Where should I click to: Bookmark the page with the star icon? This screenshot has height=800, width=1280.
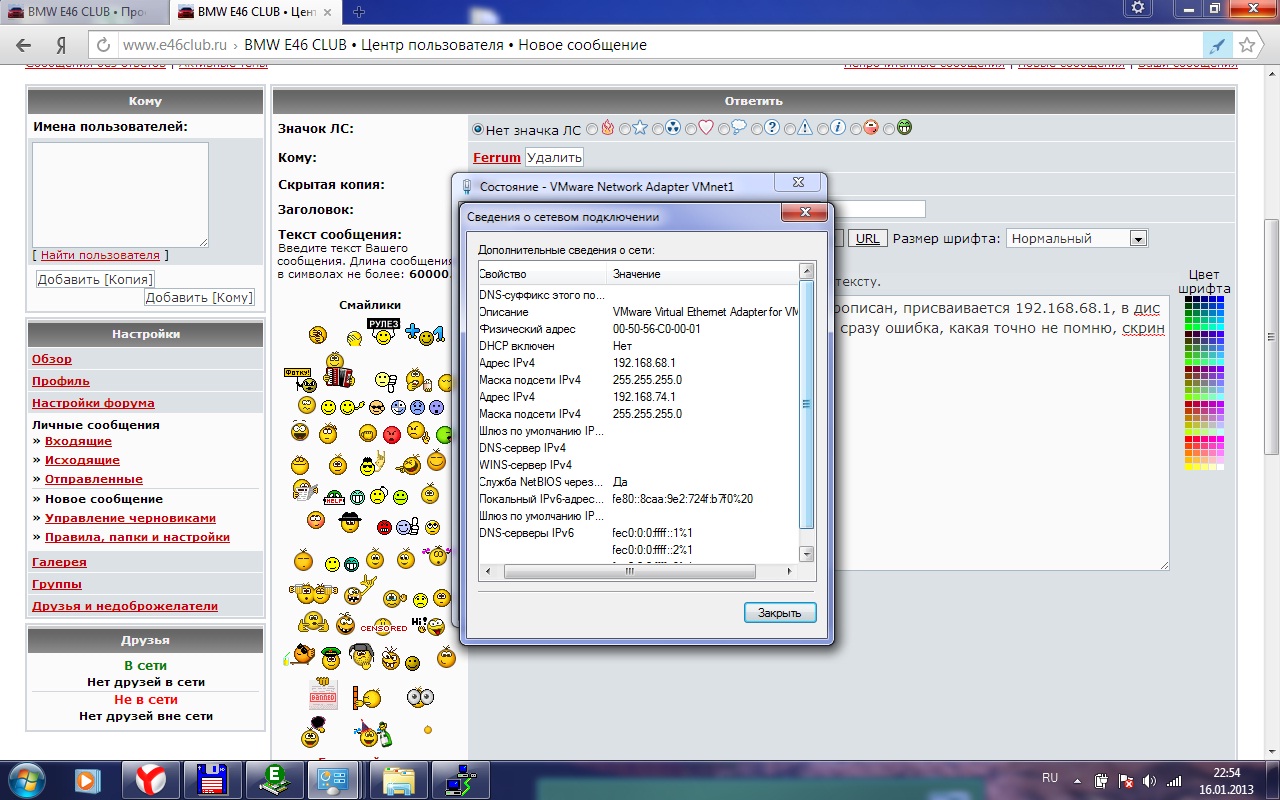(1247, 45)
